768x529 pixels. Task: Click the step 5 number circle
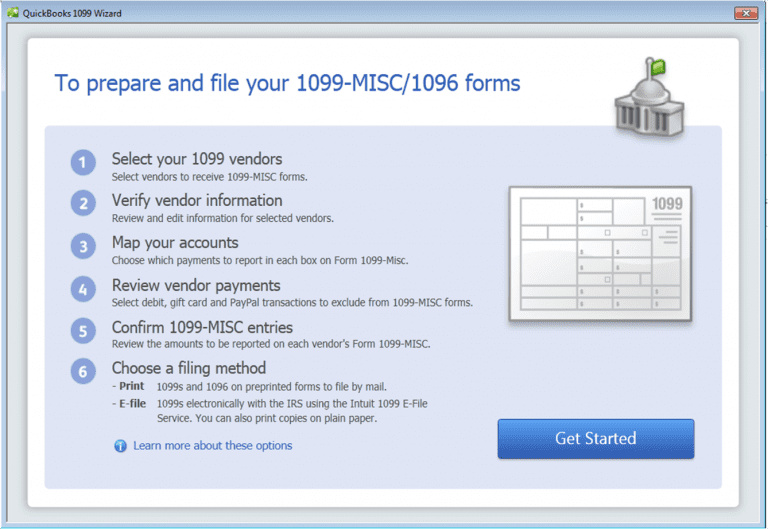[83, 331]
